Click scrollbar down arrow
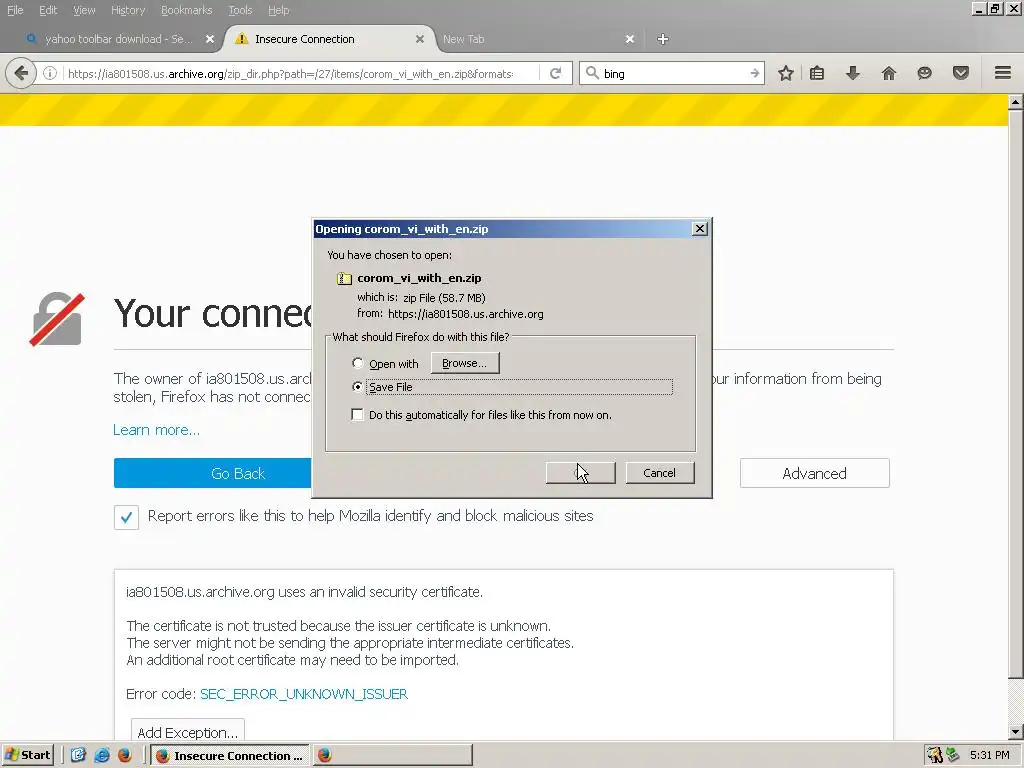The height and width of the screenshot is (768, 1024). (x=1016, y=732)
